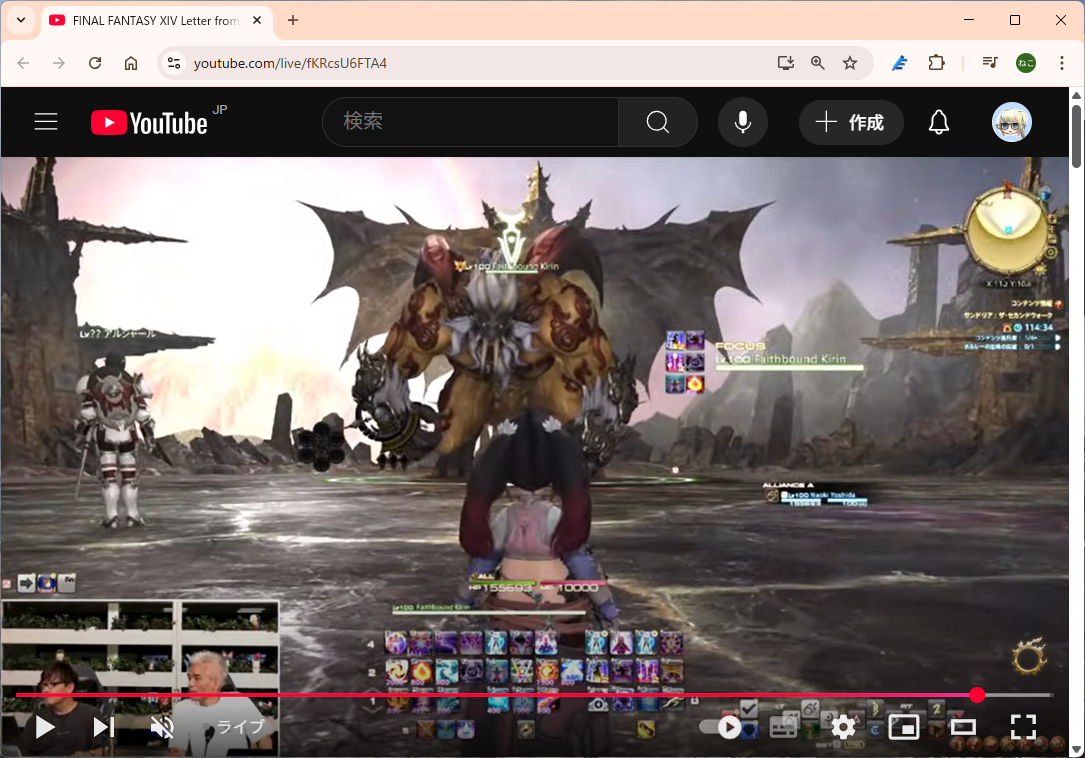Screen dimensions: 1085x758
Task: Select the FINAL FANTASY XIV Letter tab
Action: point(156,21)
